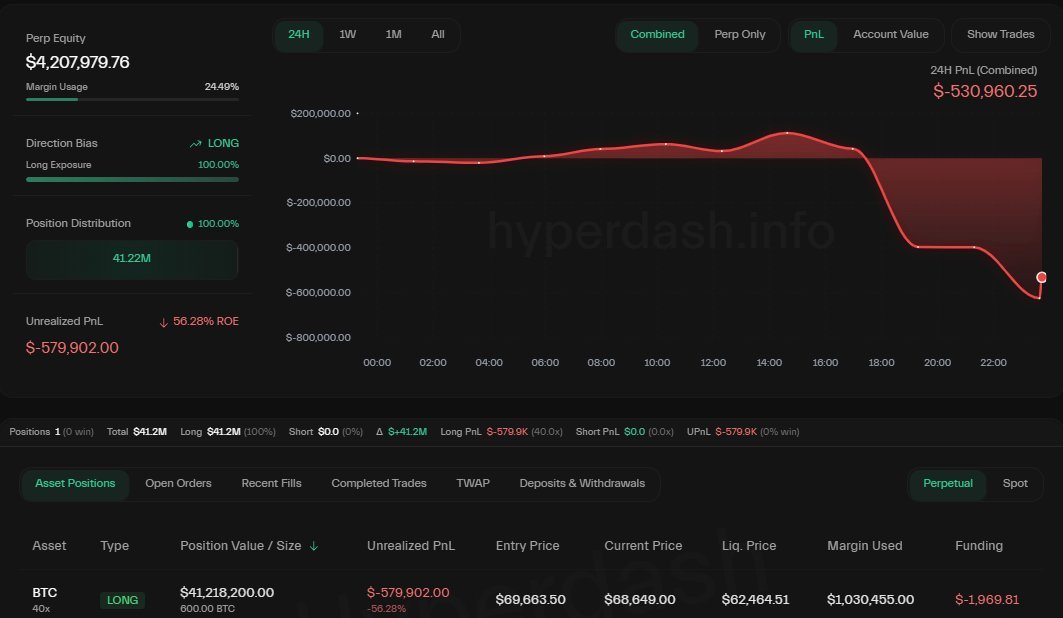Select the Combined view toggle
This screenshot has width=1063, height=618.
coord(657,34)
